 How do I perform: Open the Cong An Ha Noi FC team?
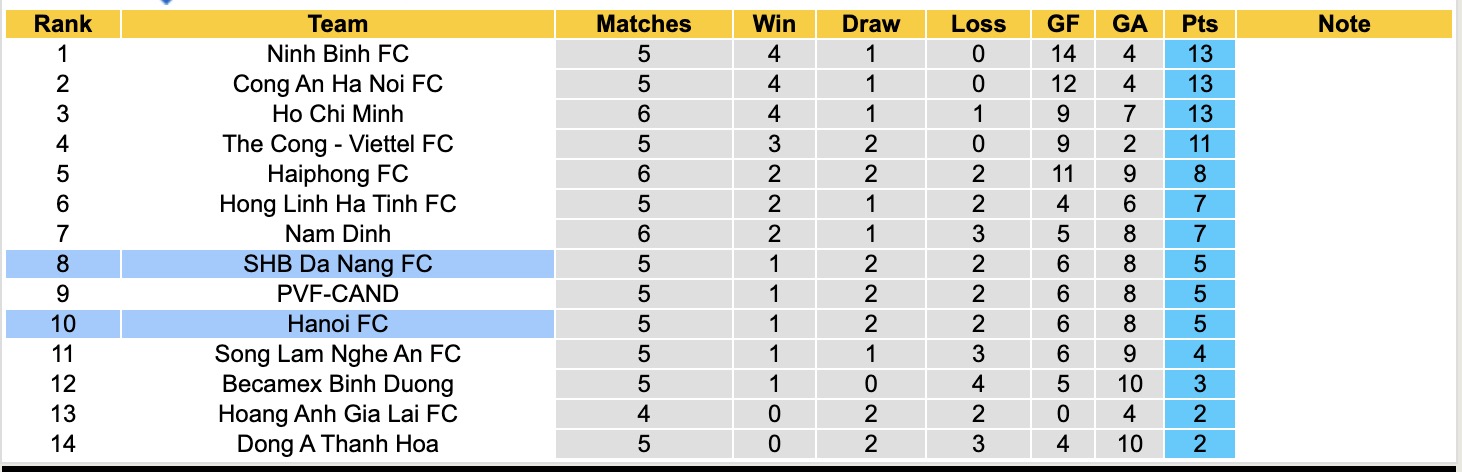click(x=338, y=84)
